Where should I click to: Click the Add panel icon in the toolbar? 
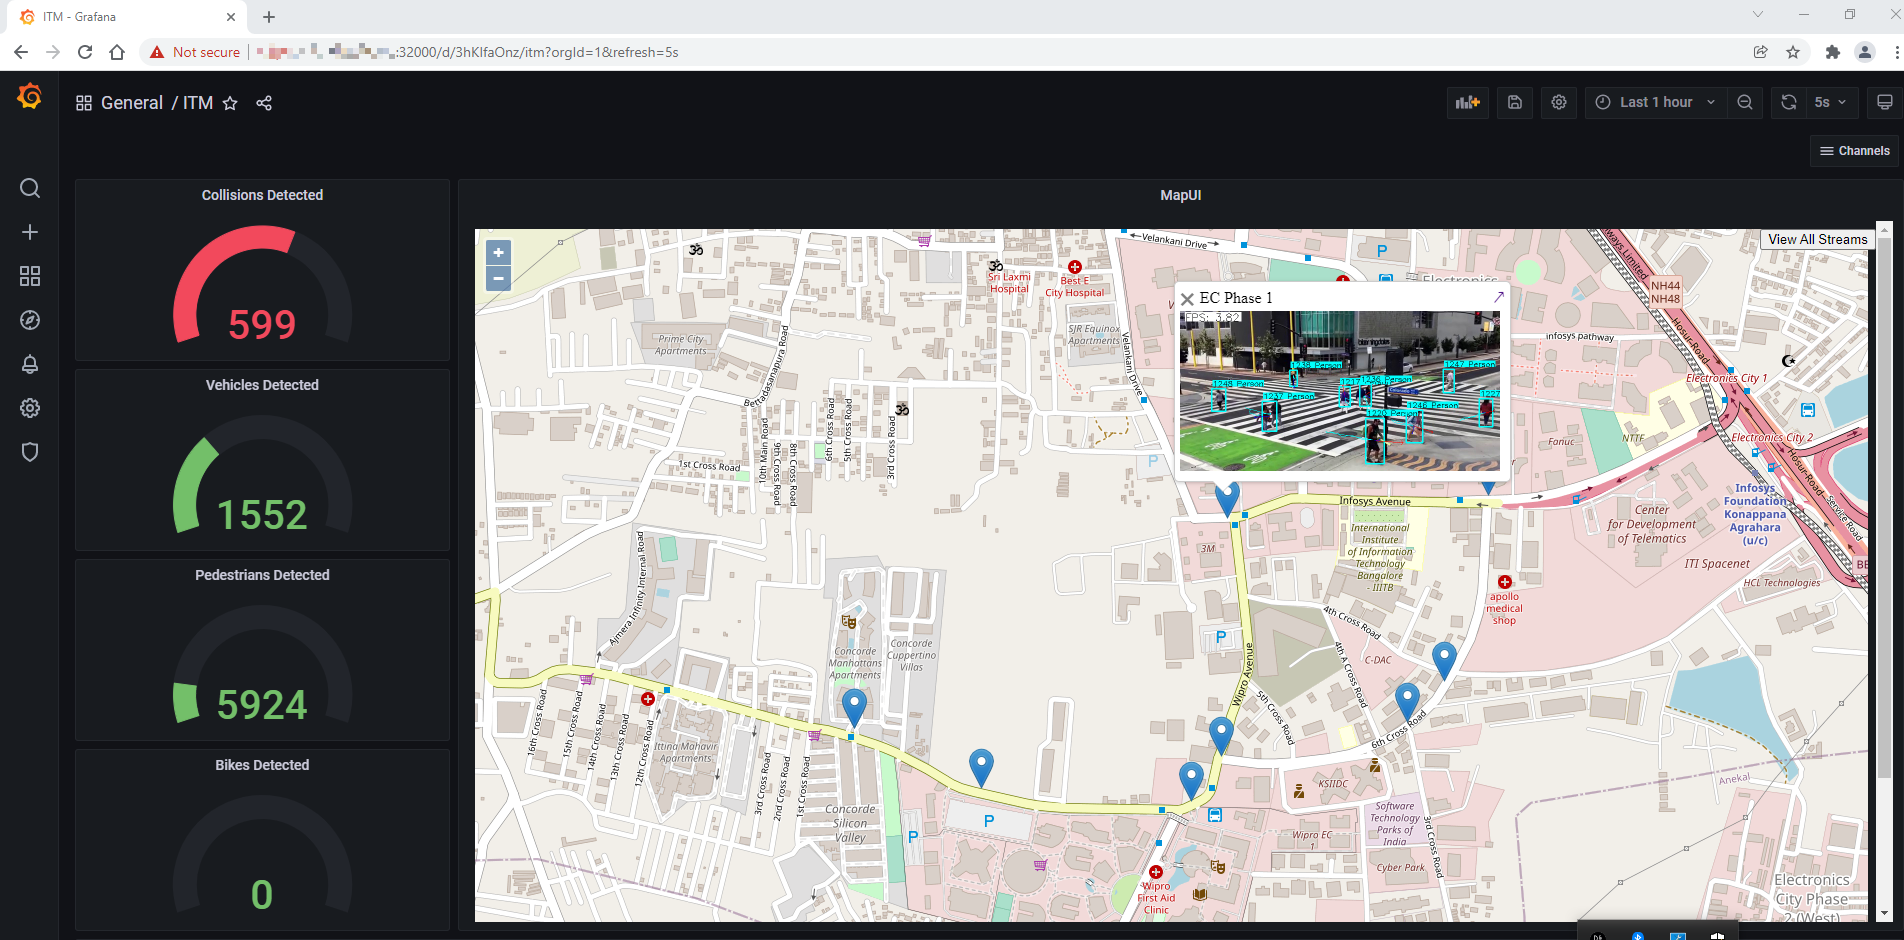(x=1467, y=102)
